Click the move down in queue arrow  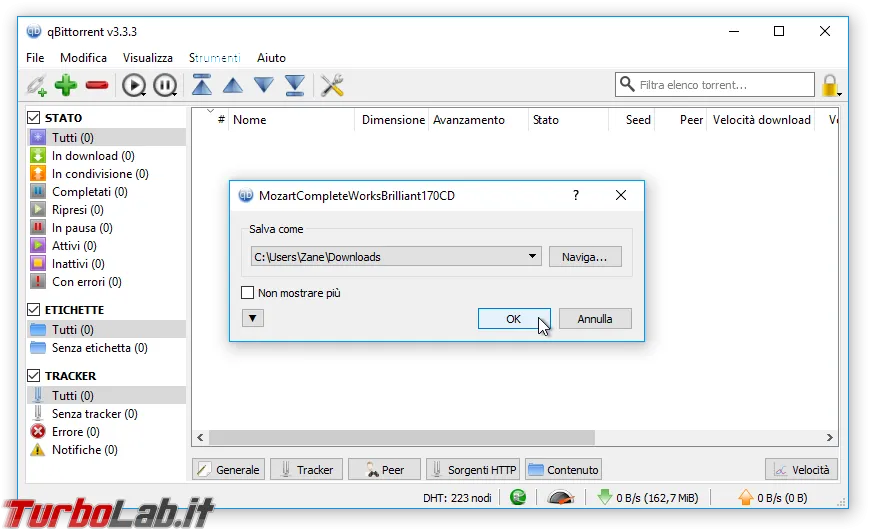tap(264, 85)
